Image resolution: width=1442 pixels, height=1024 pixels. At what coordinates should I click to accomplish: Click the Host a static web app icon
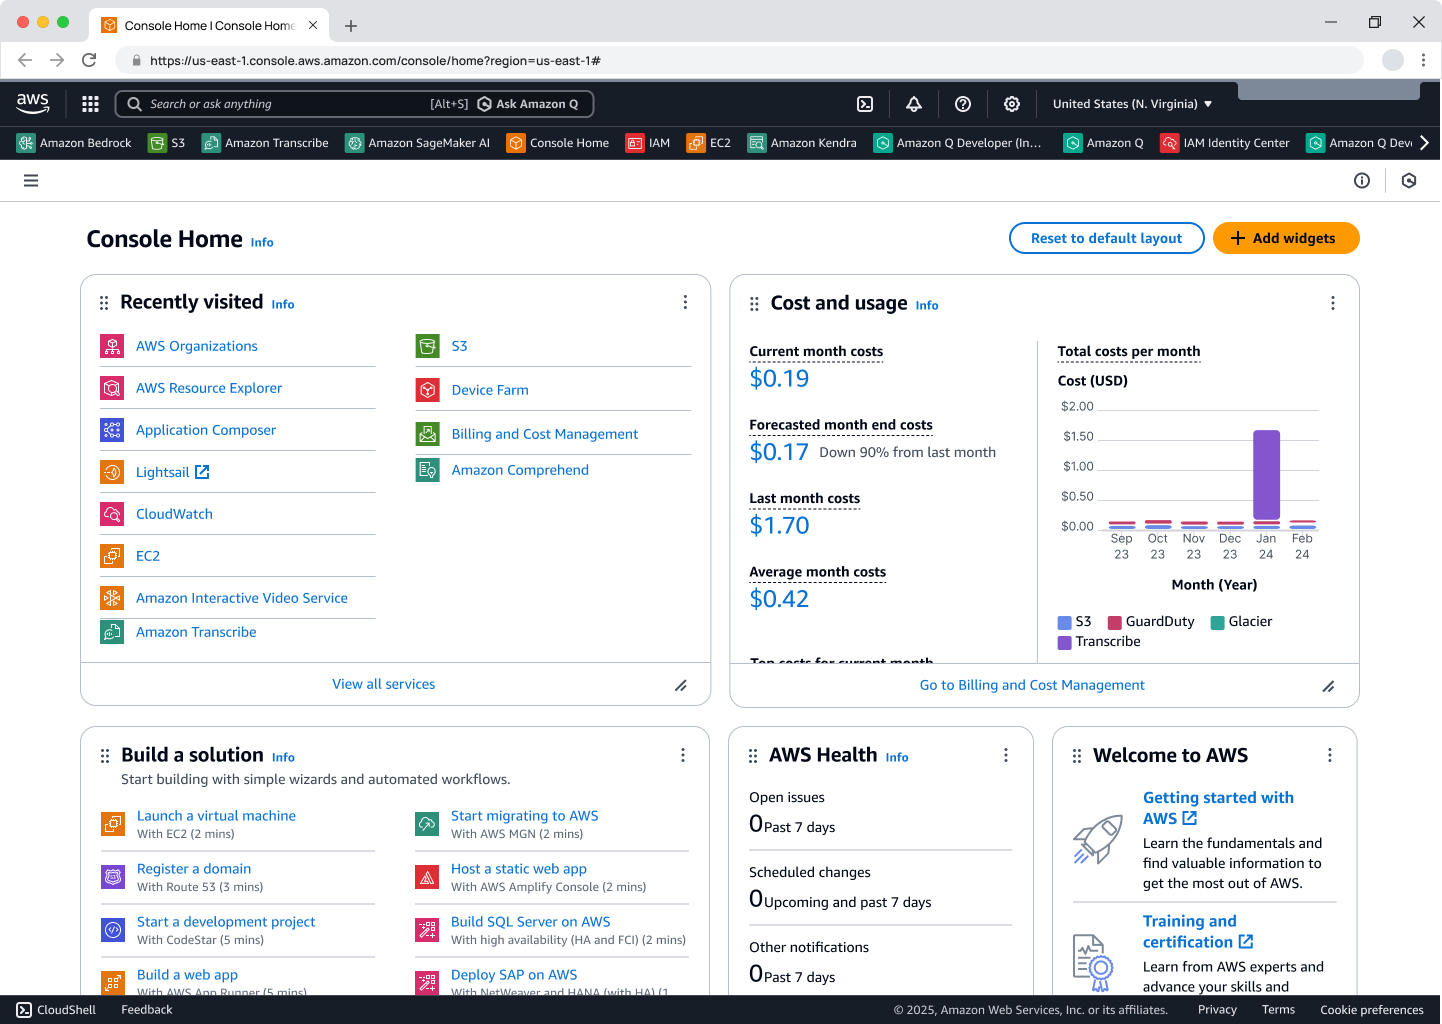coord(427,877)
